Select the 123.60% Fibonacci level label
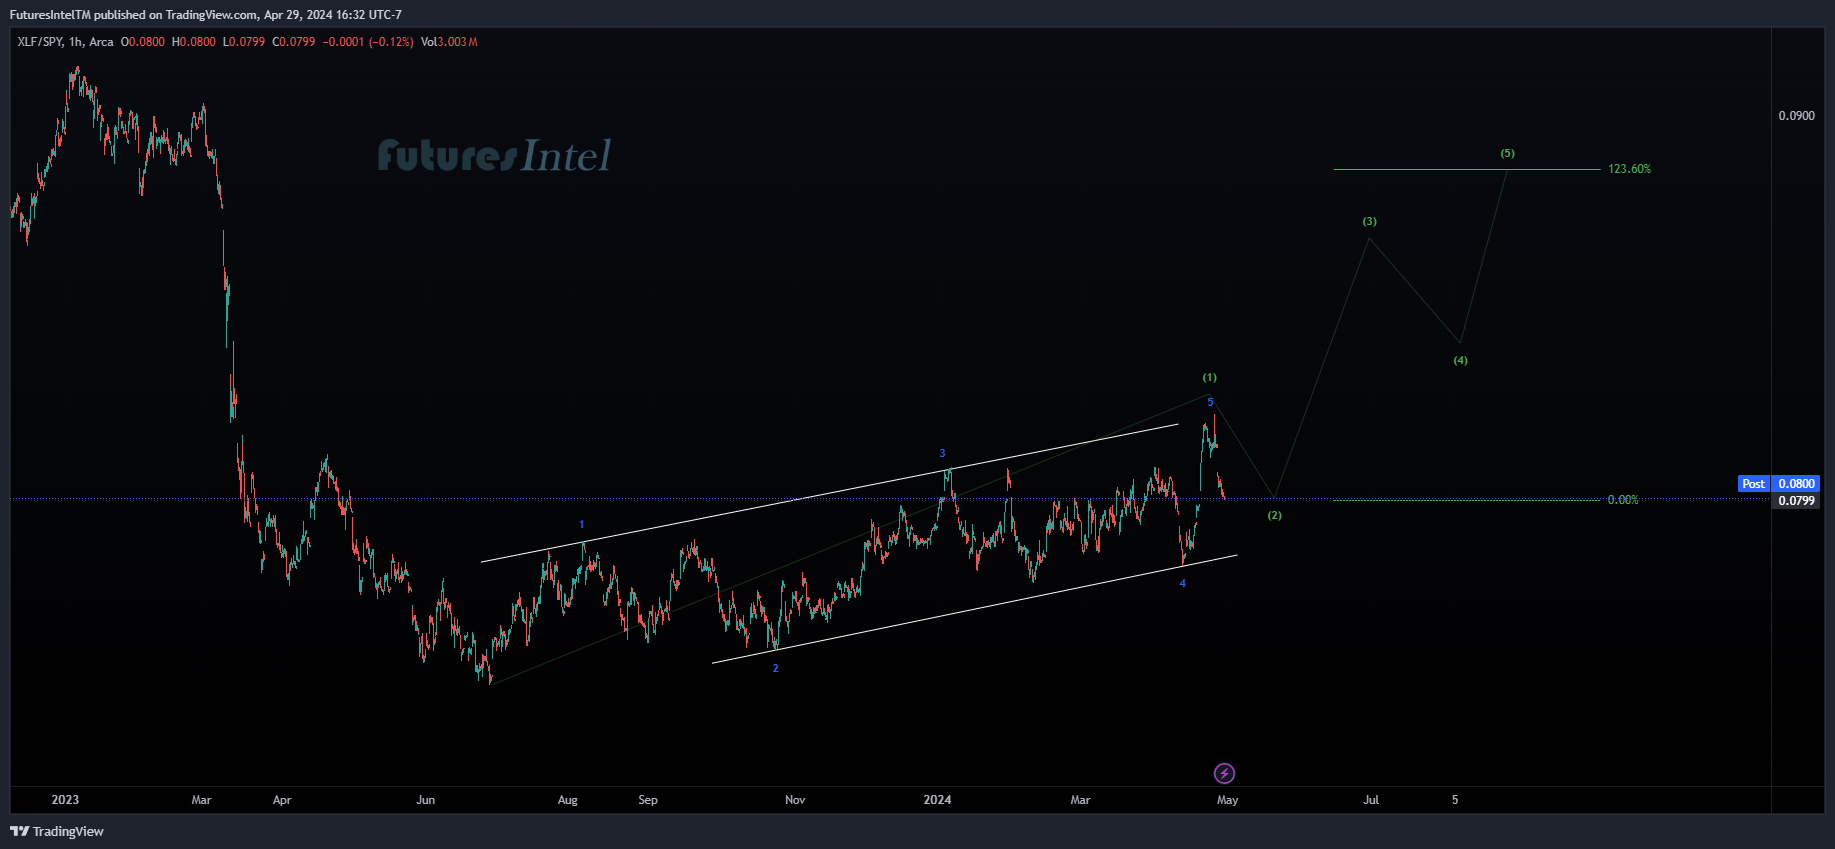Screen dimensions: 1835x849 point(1629,169)
